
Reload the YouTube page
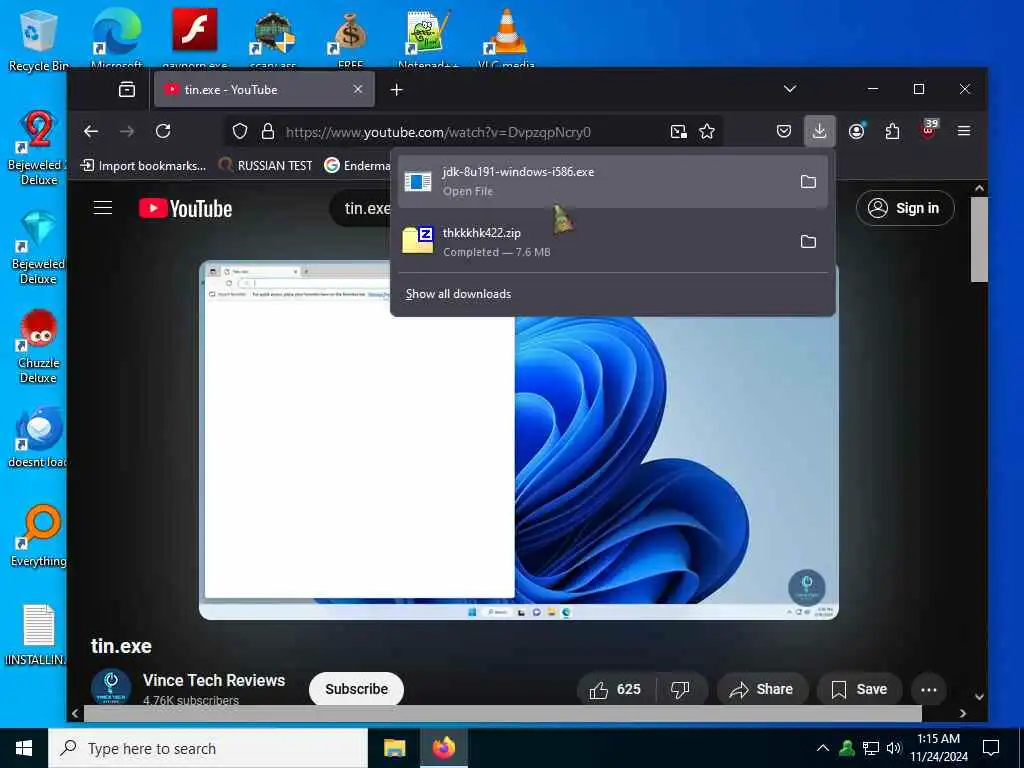163,131
